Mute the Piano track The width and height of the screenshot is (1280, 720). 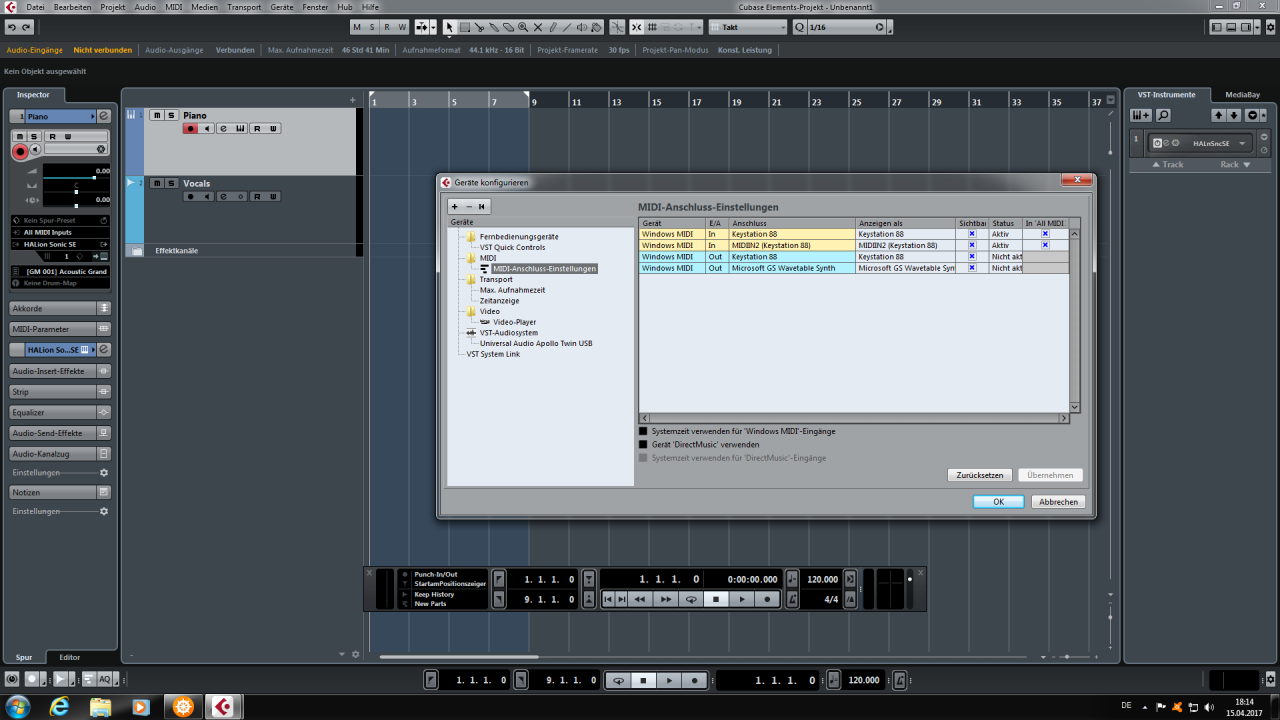[x=157, y=115]
